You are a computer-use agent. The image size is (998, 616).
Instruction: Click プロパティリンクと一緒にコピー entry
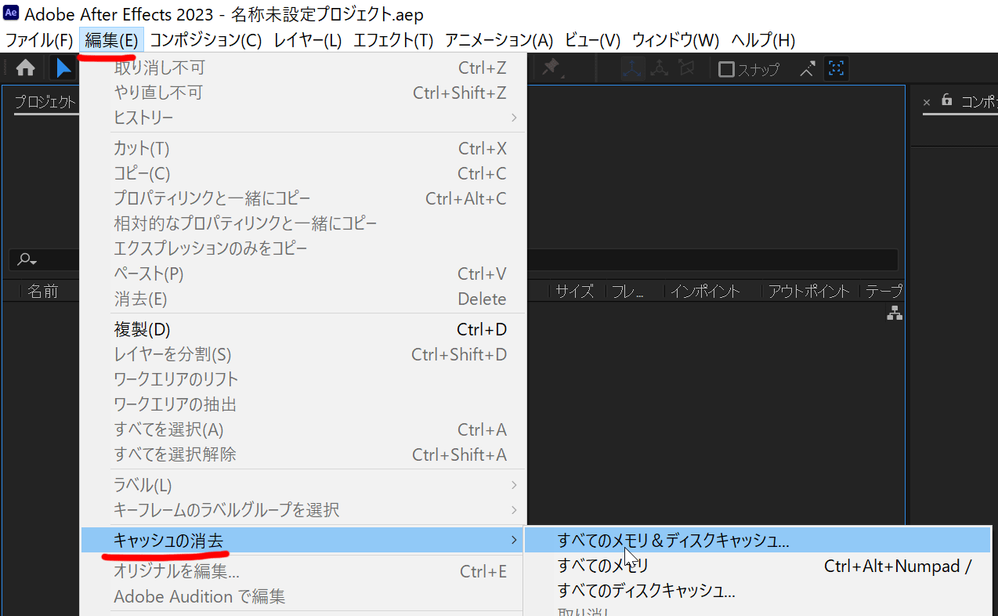(x=304, y=199)
